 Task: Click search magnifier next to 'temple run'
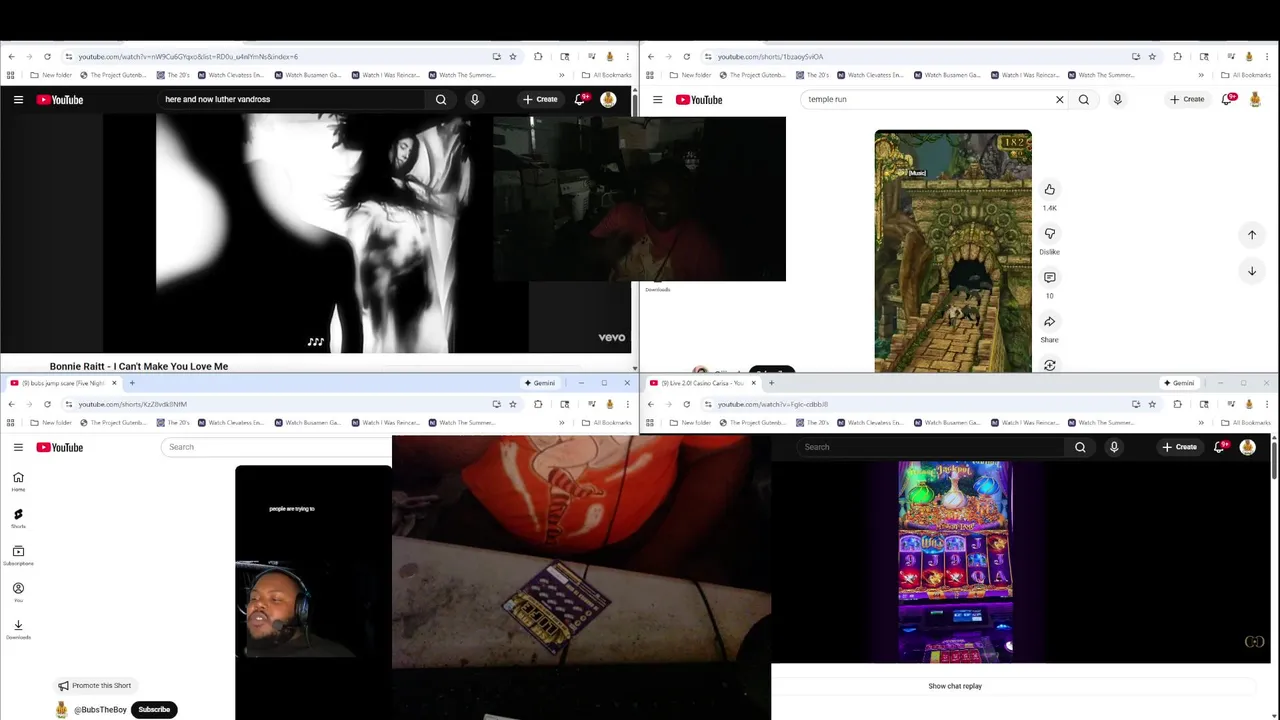click(1084, 99)
